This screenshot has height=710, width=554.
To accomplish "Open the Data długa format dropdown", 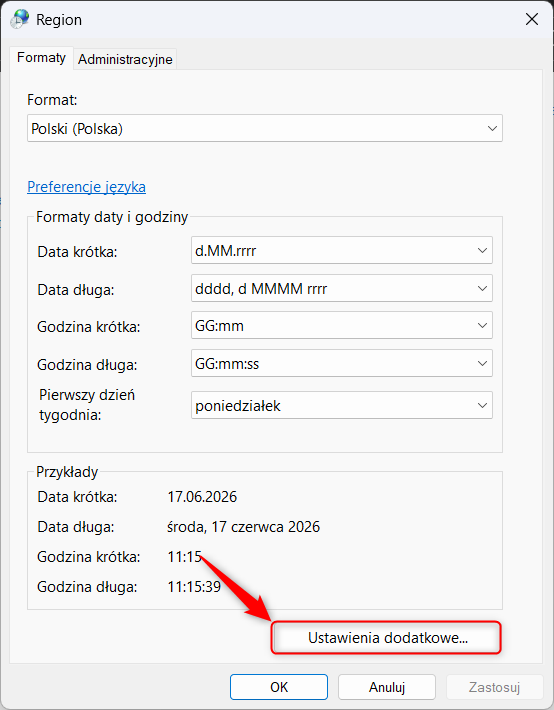I will [x=342, y=288].
